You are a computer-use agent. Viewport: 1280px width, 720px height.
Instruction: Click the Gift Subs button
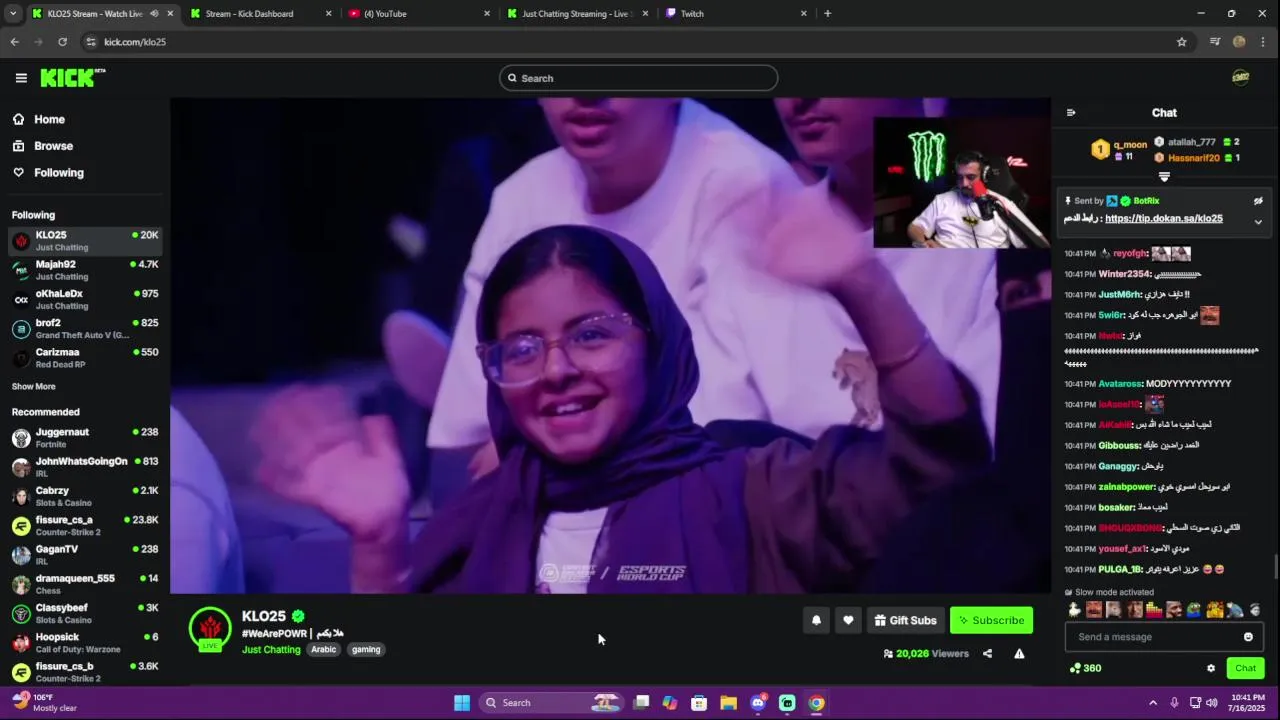(905, 620)
